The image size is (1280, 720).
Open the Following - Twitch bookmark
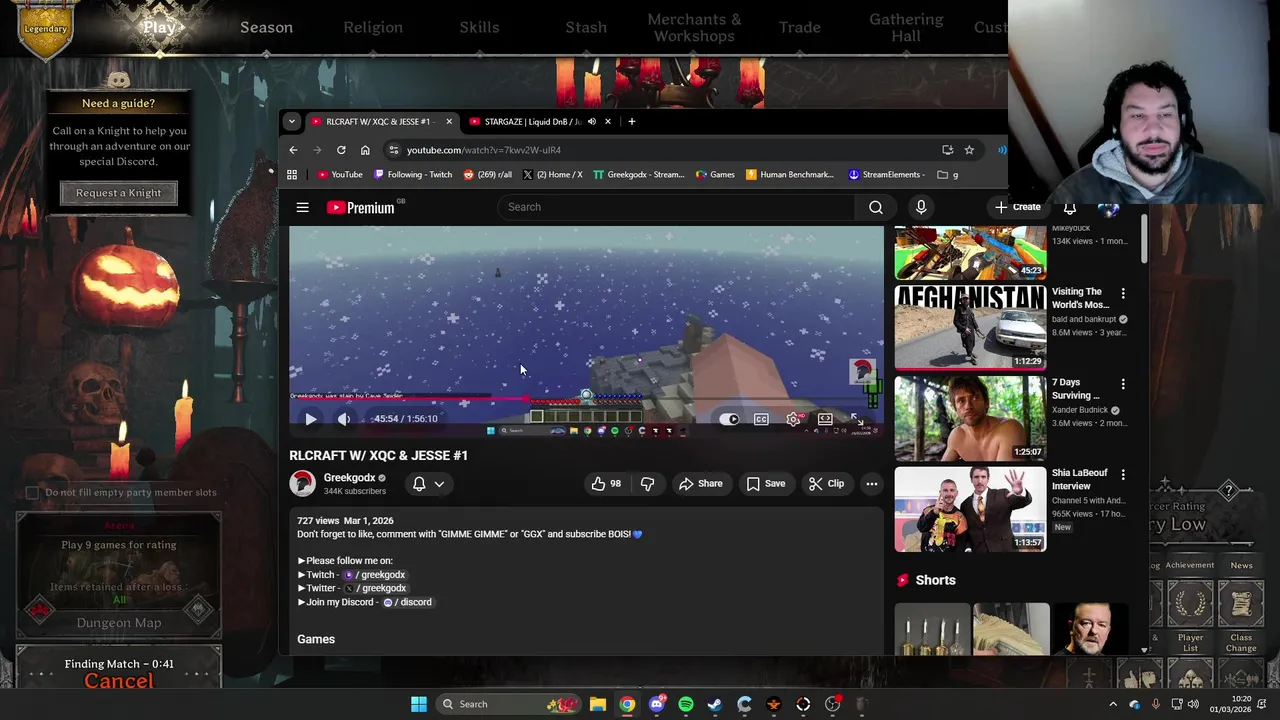coord(412,174)
